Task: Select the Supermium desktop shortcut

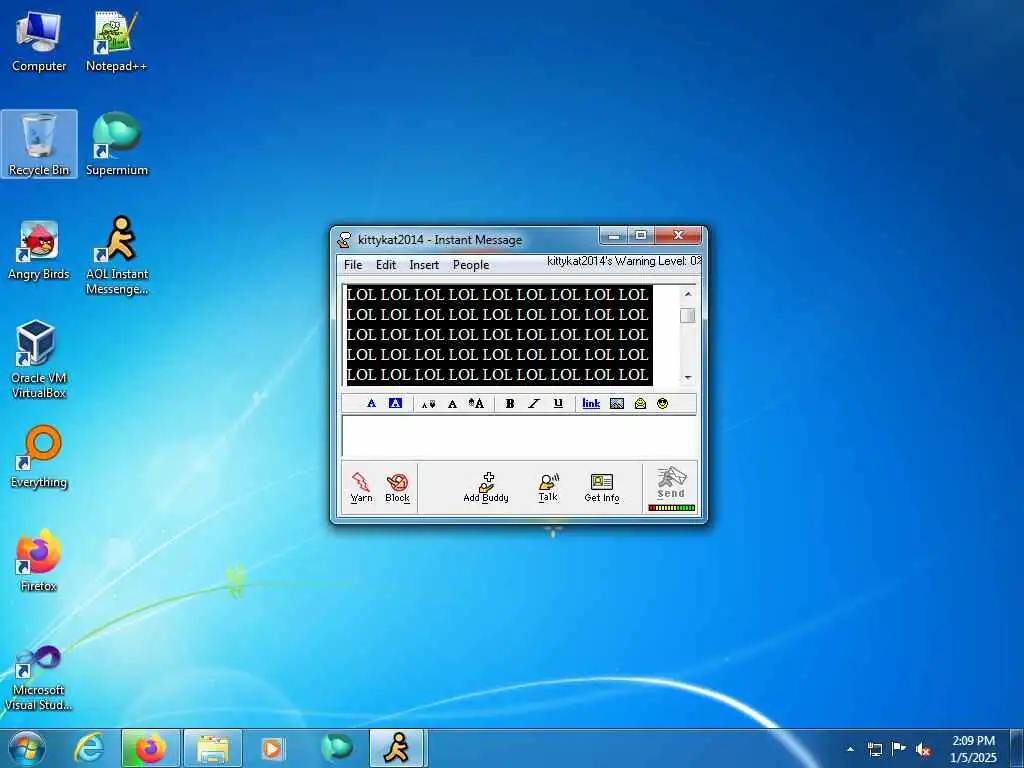Action: (117, 144)
